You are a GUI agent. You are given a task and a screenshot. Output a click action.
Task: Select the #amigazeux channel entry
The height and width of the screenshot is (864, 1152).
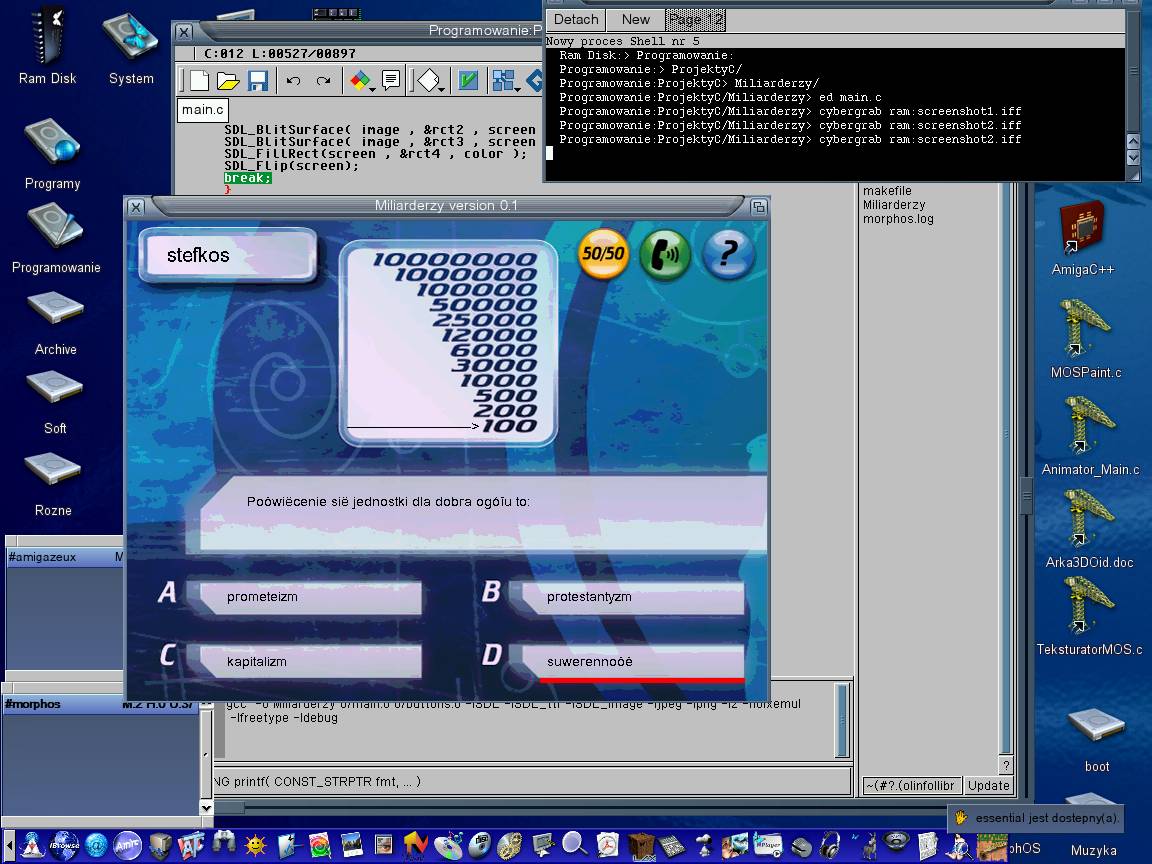[x=64, y=557]
